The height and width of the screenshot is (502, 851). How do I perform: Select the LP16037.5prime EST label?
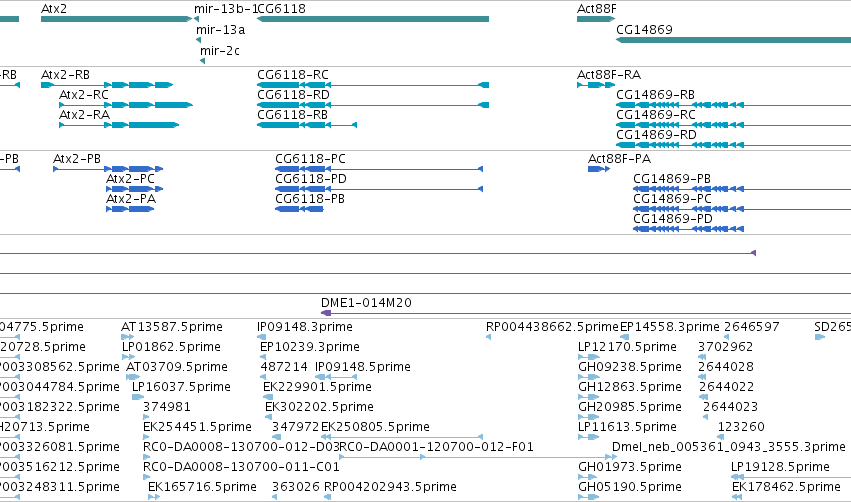coord(181,387)
